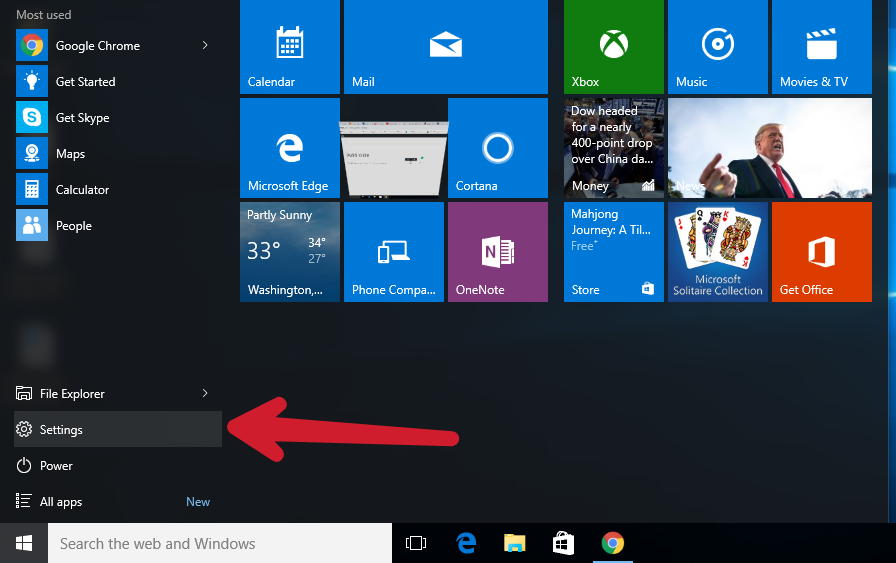Screen dimensions: 896x563
Task: Open File Explorer from taskbar
Action: pos(514,543)
